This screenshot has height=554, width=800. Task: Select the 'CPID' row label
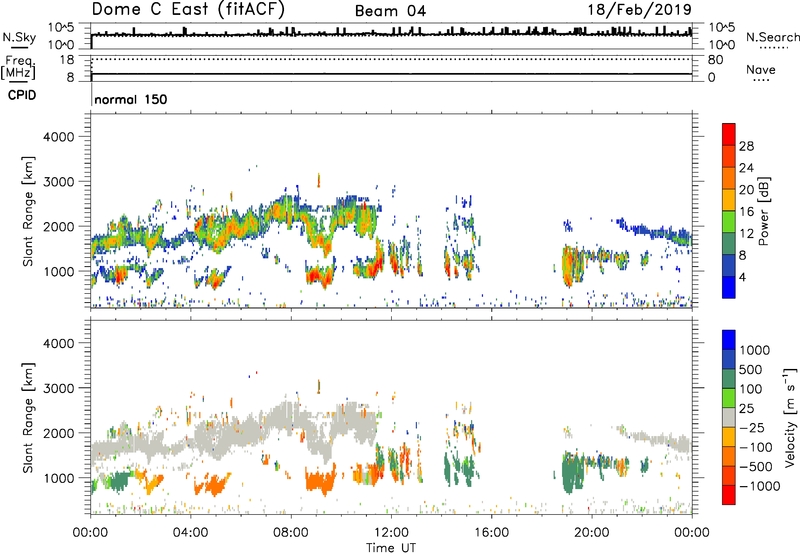pyautogui.click(x=22, y=95)
